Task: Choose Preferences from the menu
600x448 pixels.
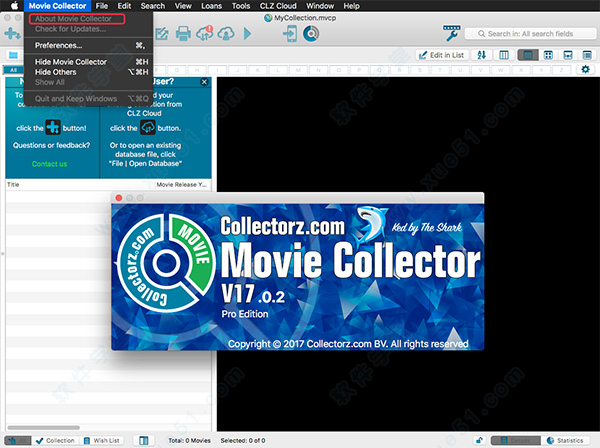Action: 88,46
